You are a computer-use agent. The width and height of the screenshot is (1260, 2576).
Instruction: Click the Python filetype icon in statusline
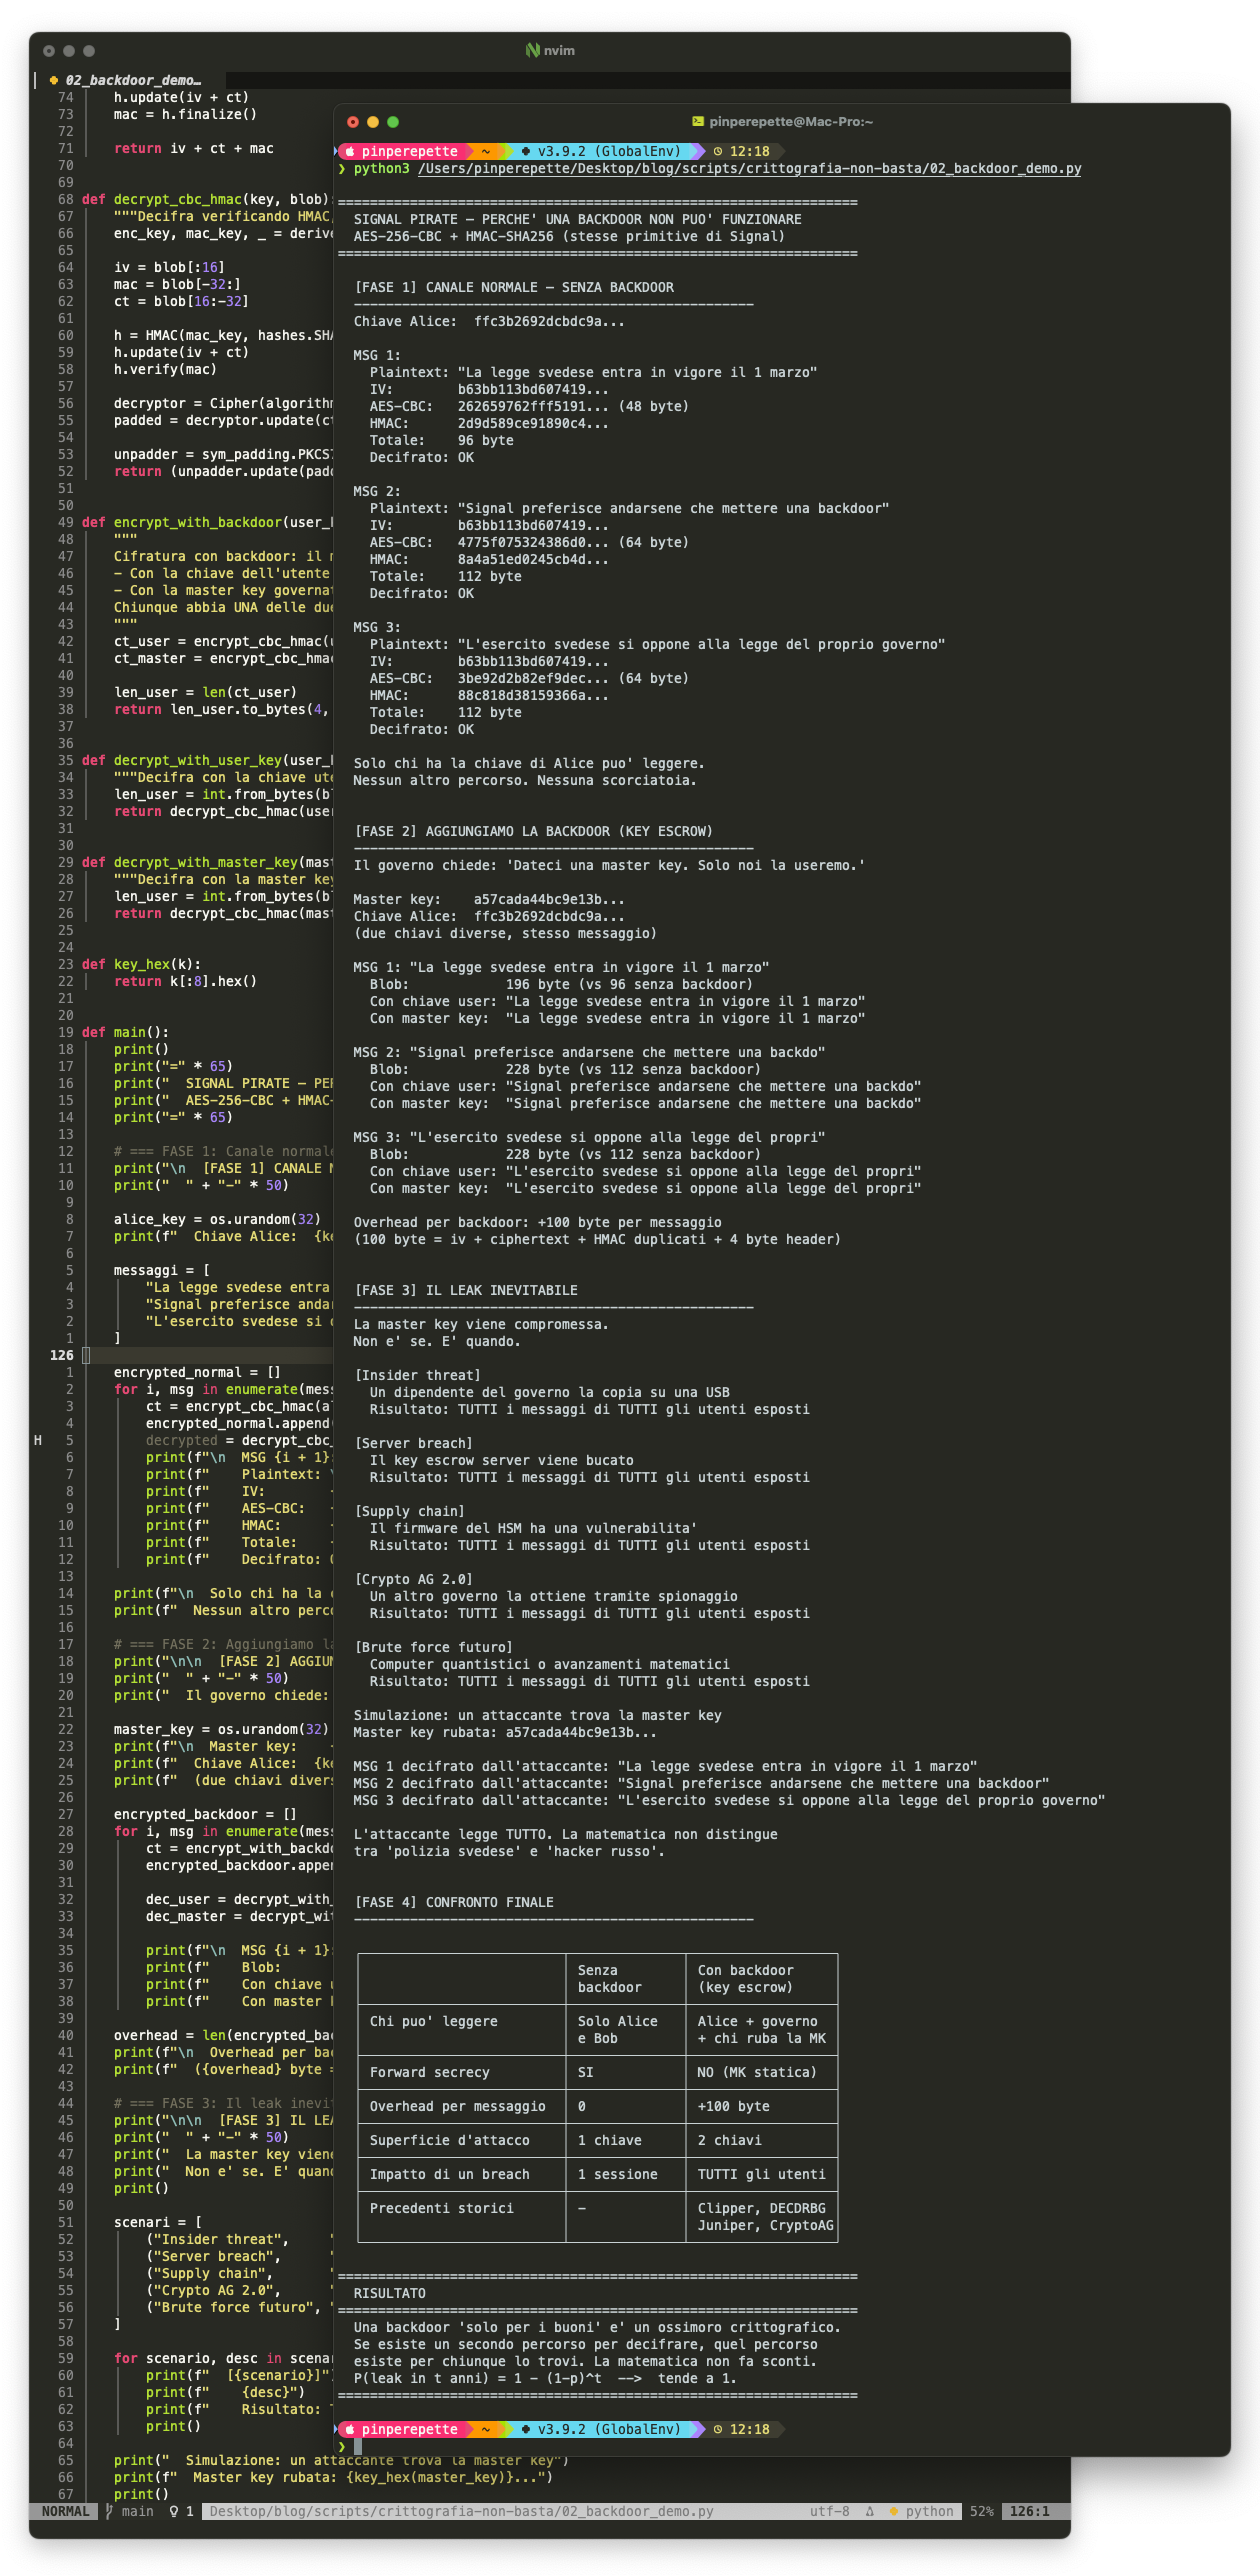coord(893,2511)
